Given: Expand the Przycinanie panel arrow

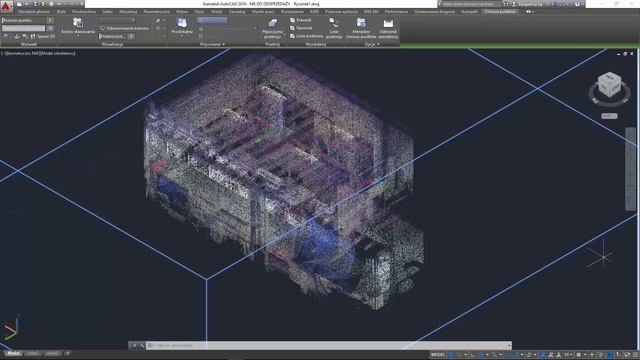Looking at the screenshot, I should tap(223, 44).
